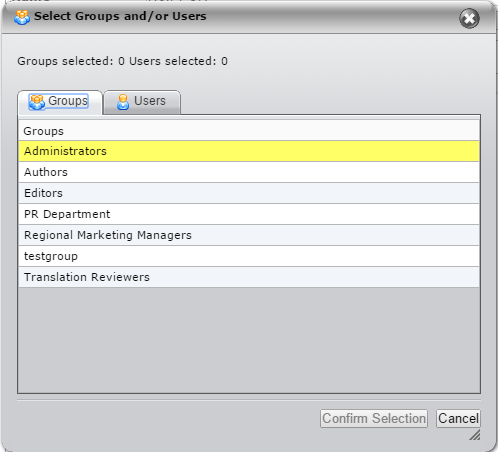The height and width of the screenshot is (452, 498).
Task: Switch to the Groups tab
Action: coord(60,102)
